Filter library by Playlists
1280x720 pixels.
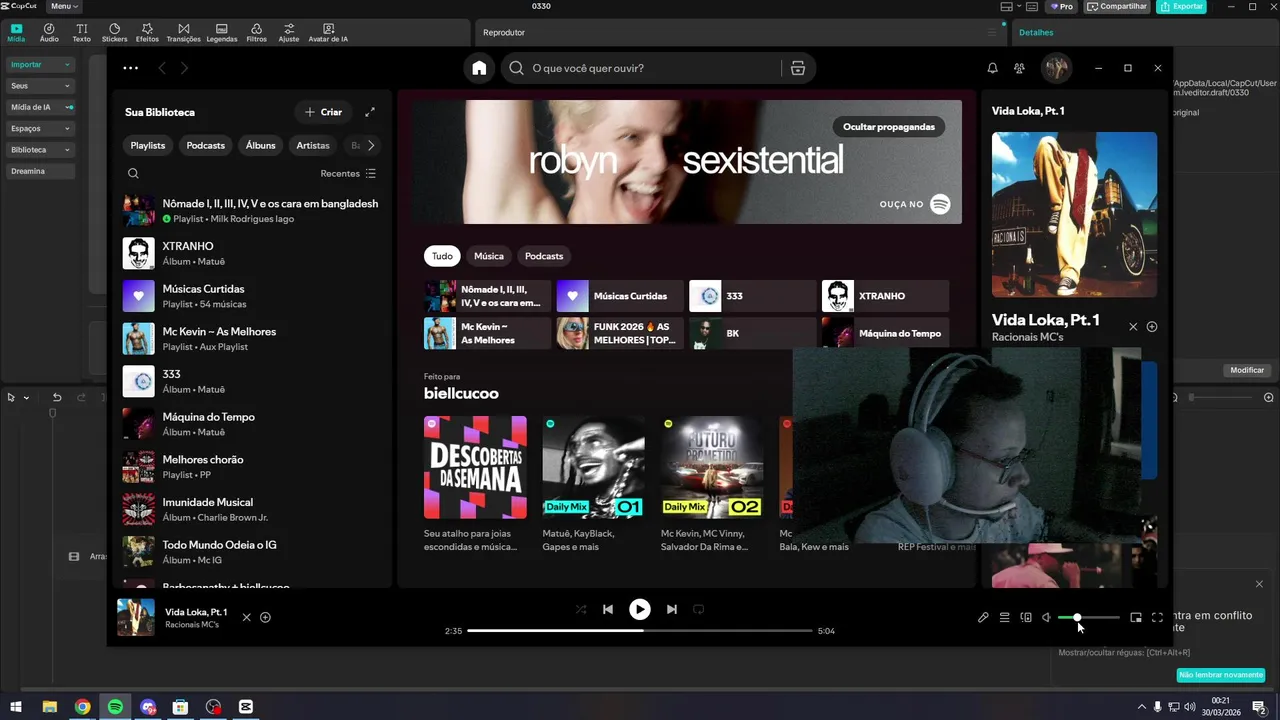(148, 146)
